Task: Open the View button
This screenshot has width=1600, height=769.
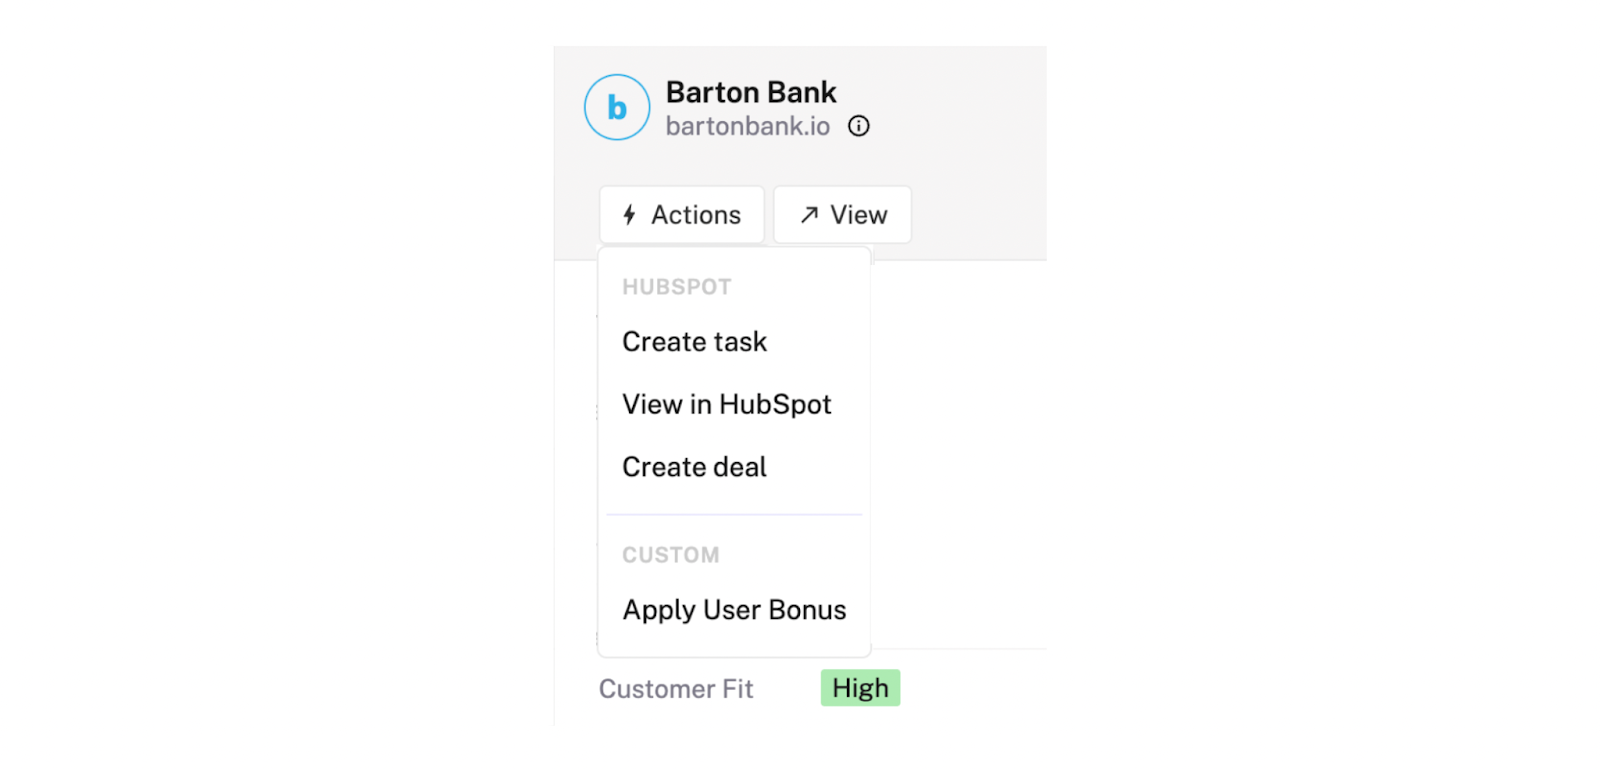Action: coord(842,215)
